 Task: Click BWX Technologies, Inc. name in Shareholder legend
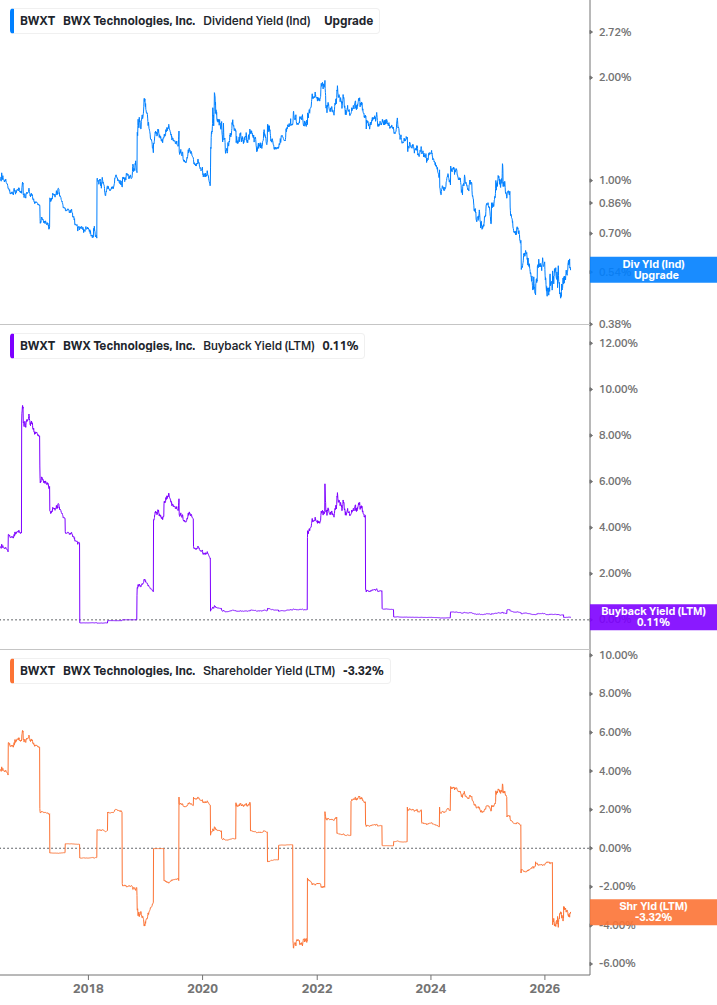tap(129, 670)
